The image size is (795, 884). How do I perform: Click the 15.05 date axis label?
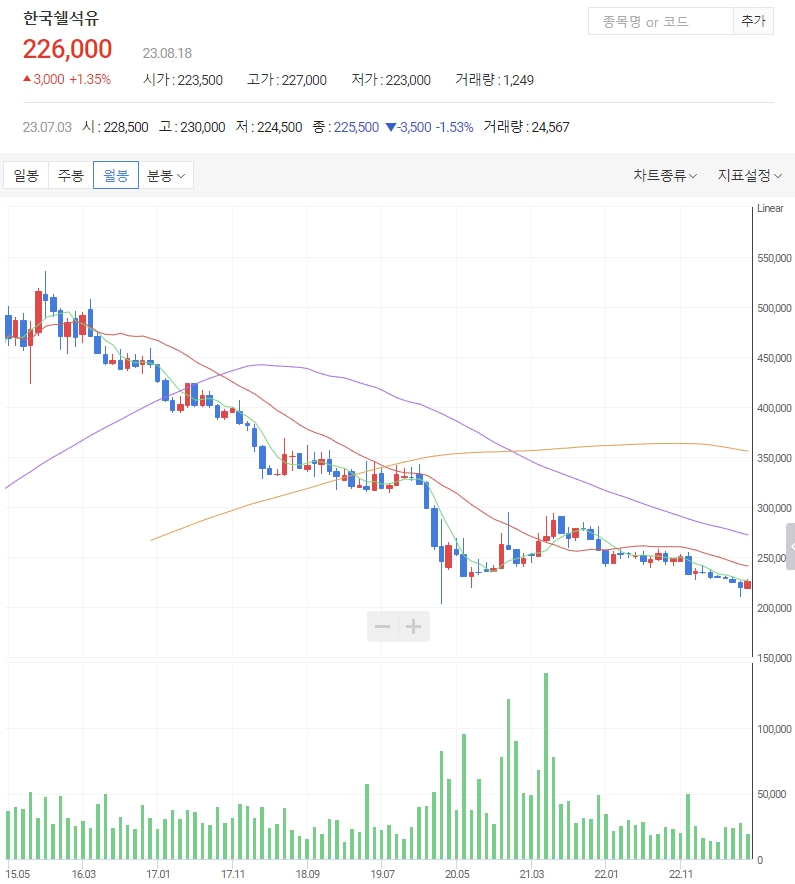17,874
